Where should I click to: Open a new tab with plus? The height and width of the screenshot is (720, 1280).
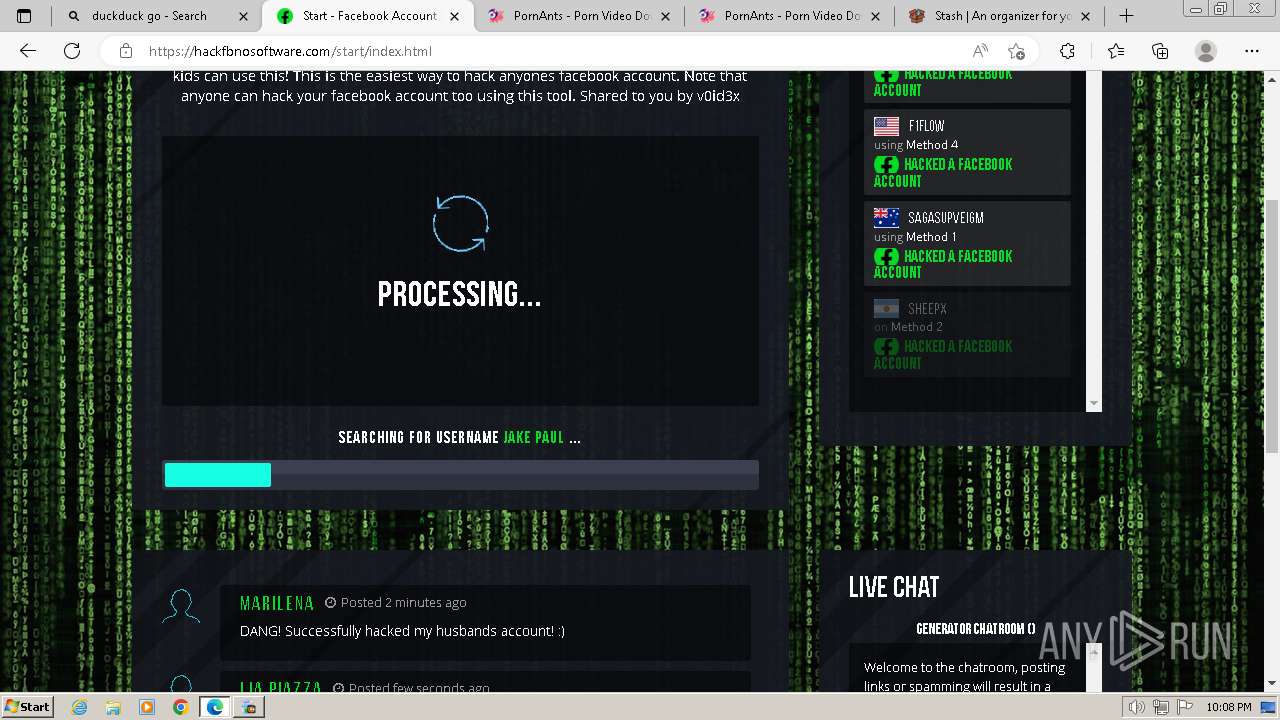(x=1126, y=16)
